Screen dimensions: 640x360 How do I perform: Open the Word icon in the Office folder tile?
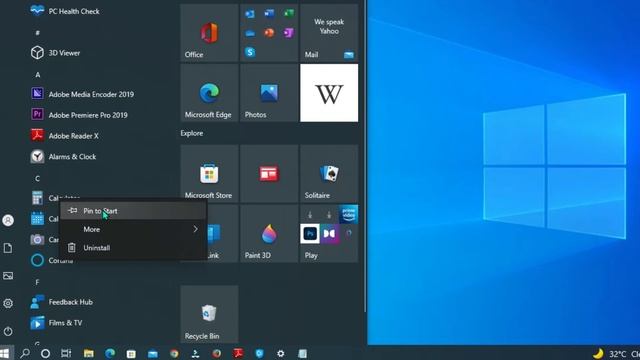click(x=269, y=13)
